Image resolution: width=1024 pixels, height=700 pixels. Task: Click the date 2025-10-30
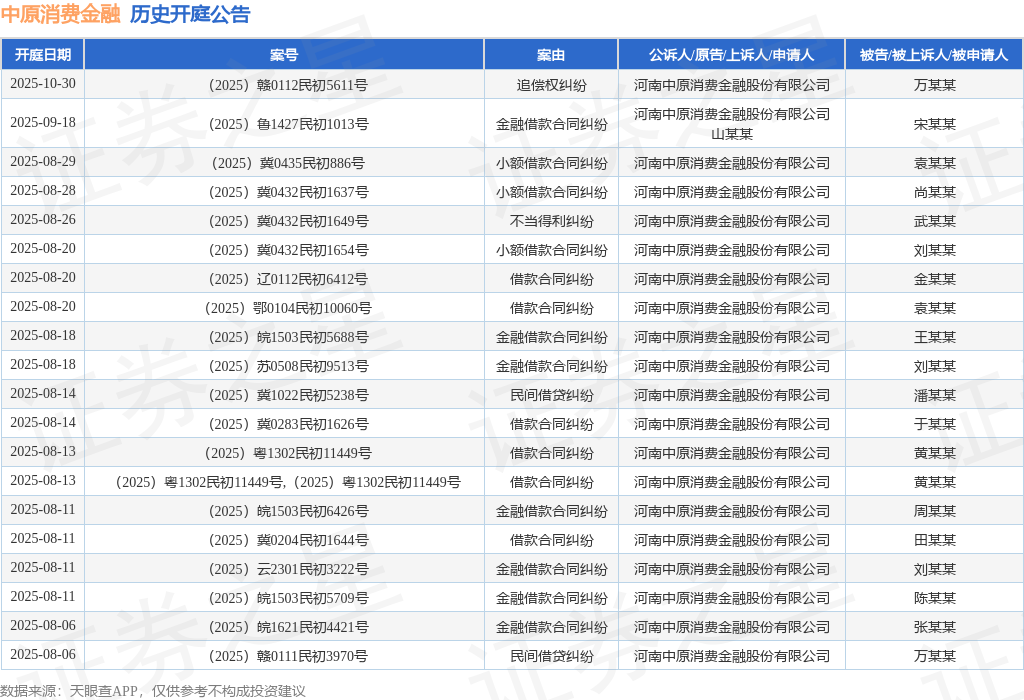coord(42,84)
